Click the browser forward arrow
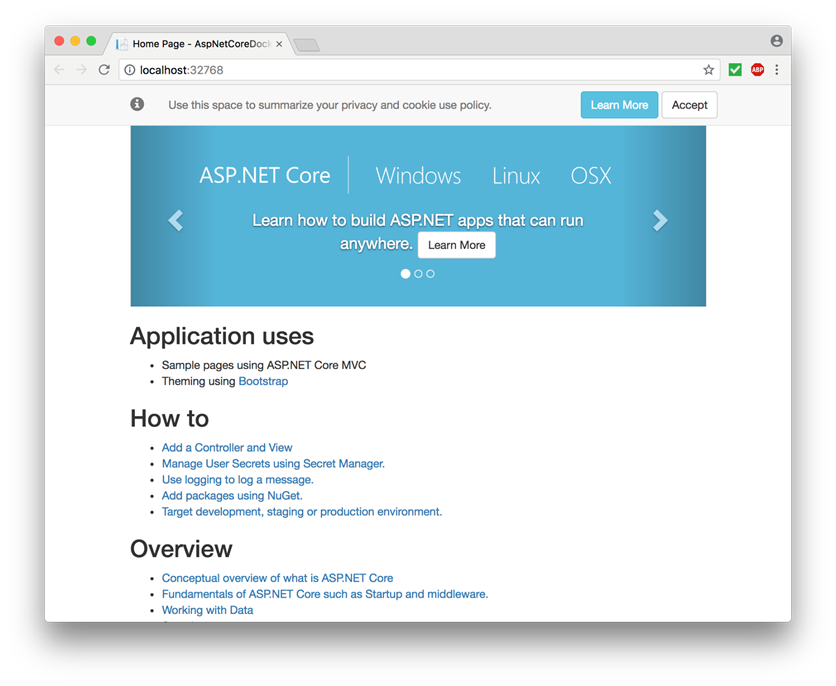Image resolution: width=836 pixels, height=686 pixels. point(82,70)
